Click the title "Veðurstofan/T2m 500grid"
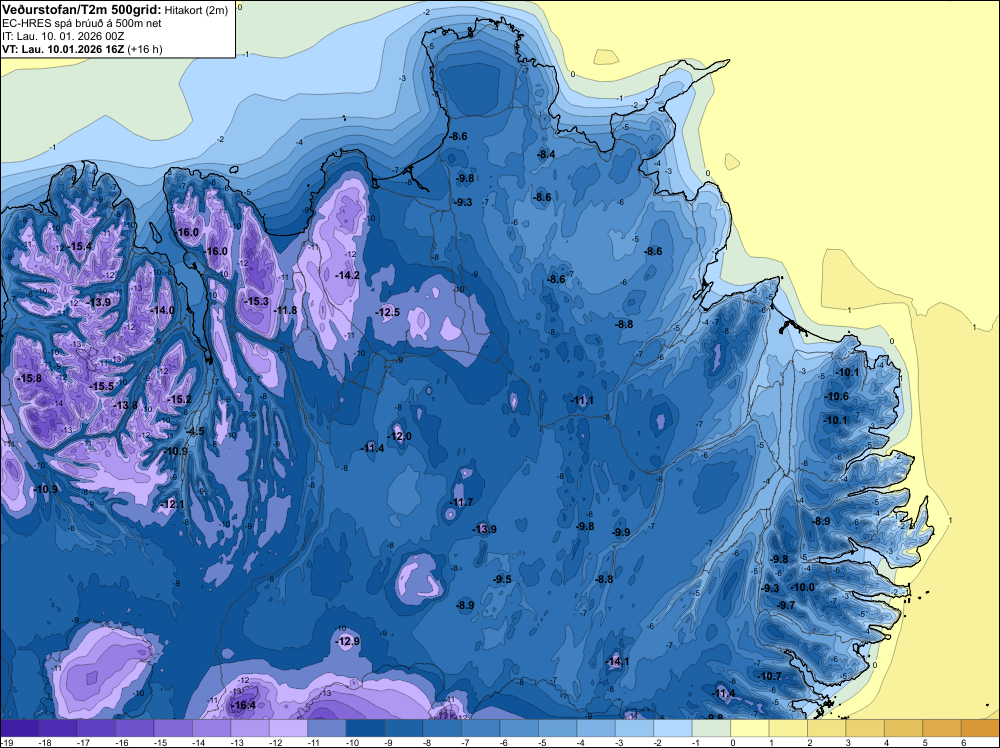Screen dimensions: 1000x748 [81, 10]
